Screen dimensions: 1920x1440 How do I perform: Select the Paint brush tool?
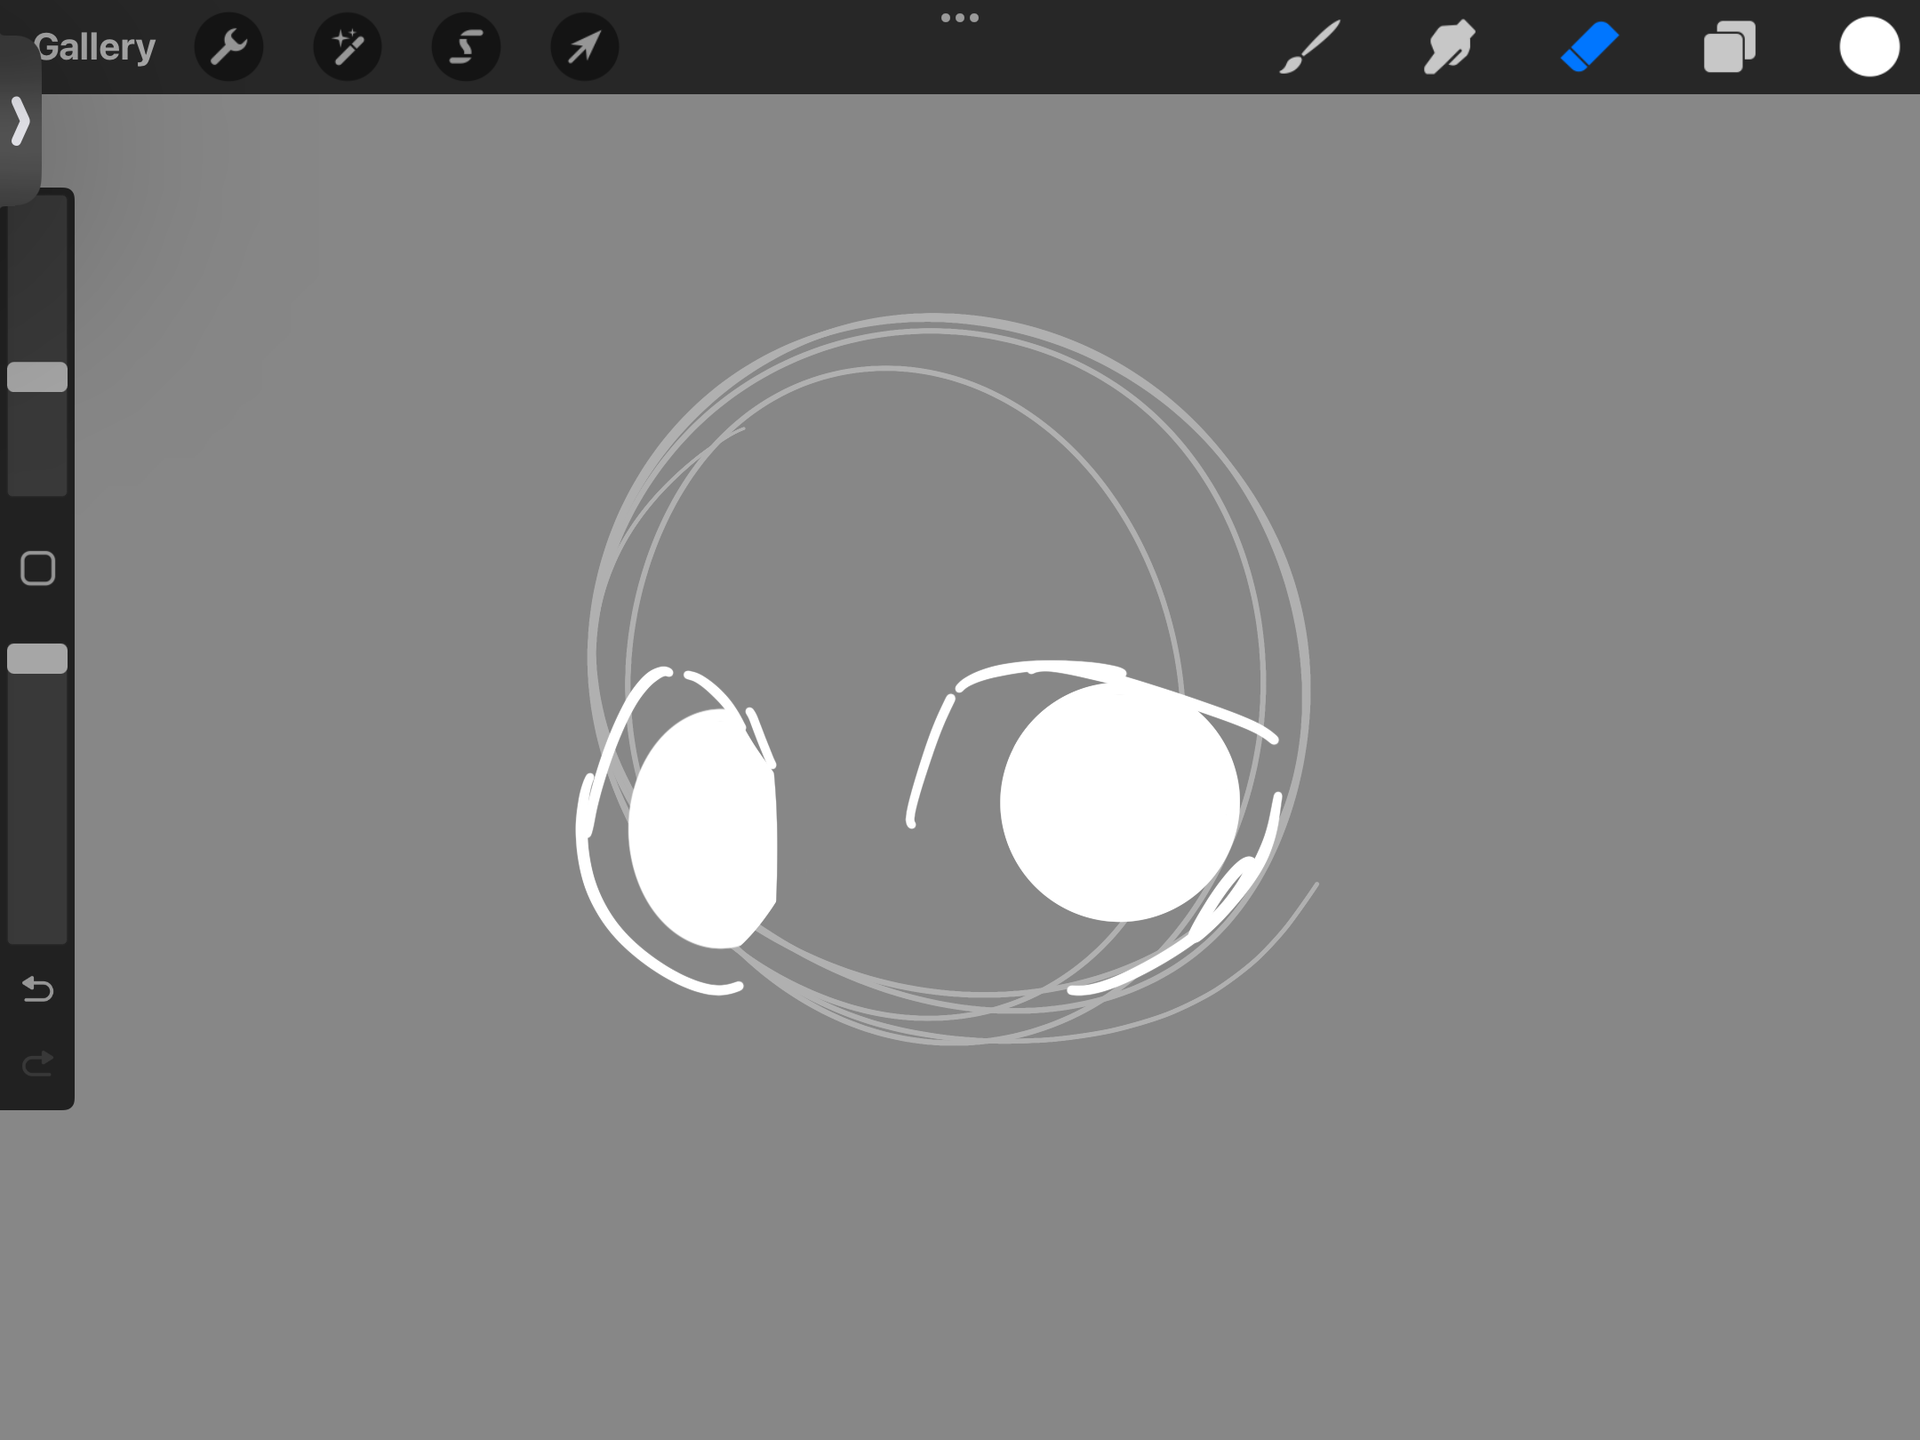pos(1310,47)
